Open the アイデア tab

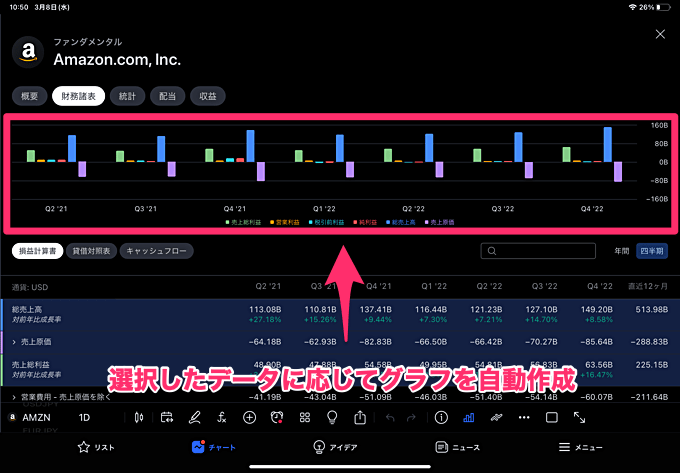pyautogui.click(x=335, y=447)
